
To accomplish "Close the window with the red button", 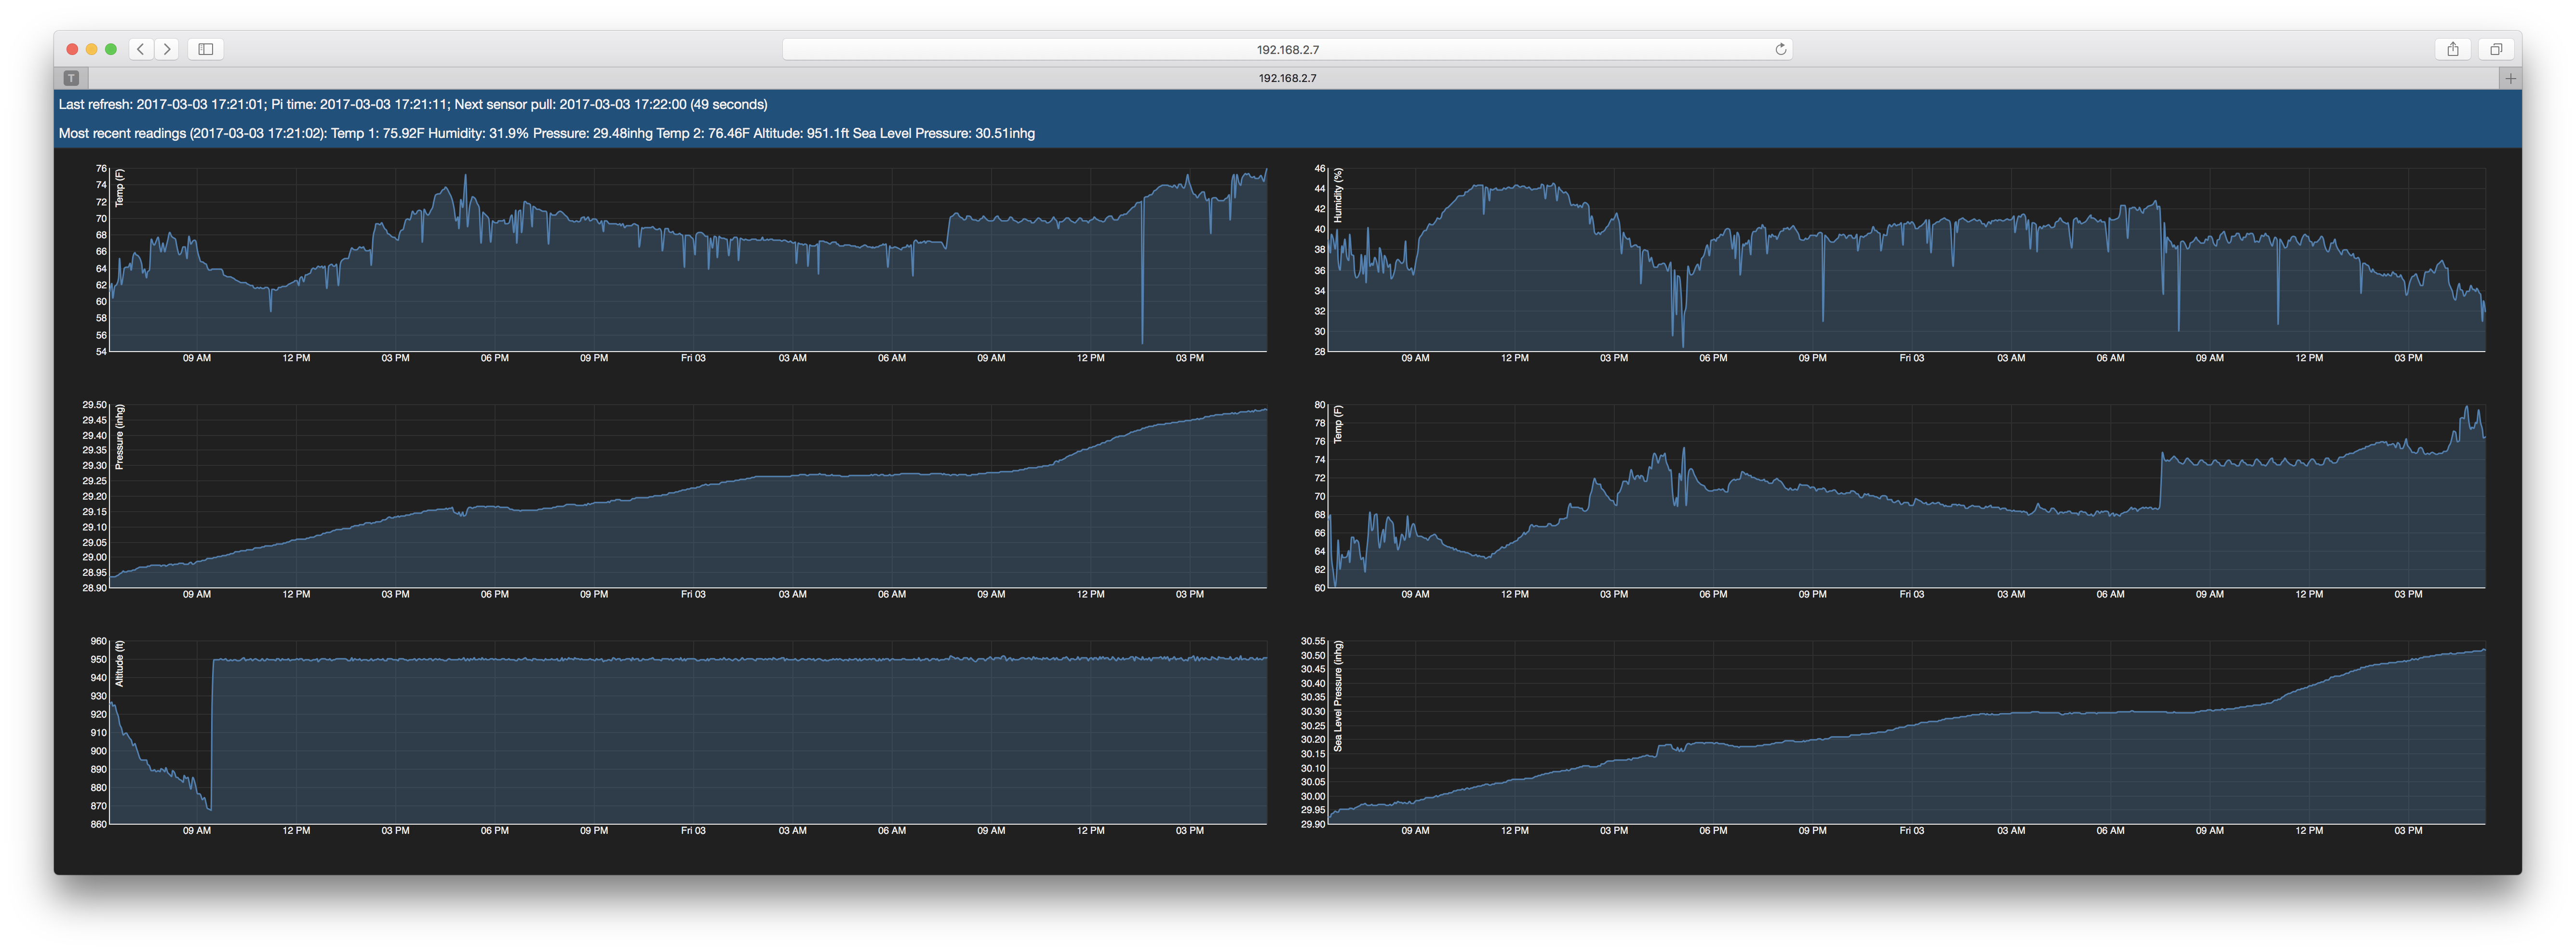I will point(72,49).
